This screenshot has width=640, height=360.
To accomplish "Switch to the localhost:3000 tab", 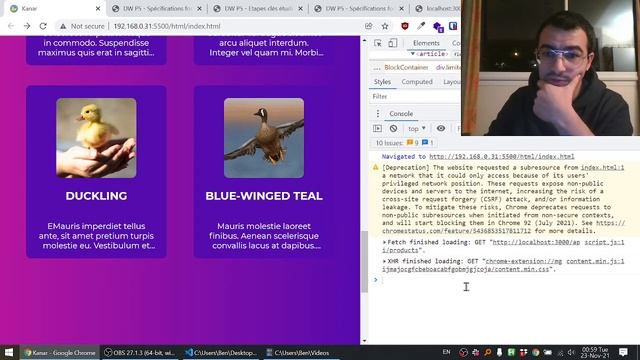I will click(437, 9).
